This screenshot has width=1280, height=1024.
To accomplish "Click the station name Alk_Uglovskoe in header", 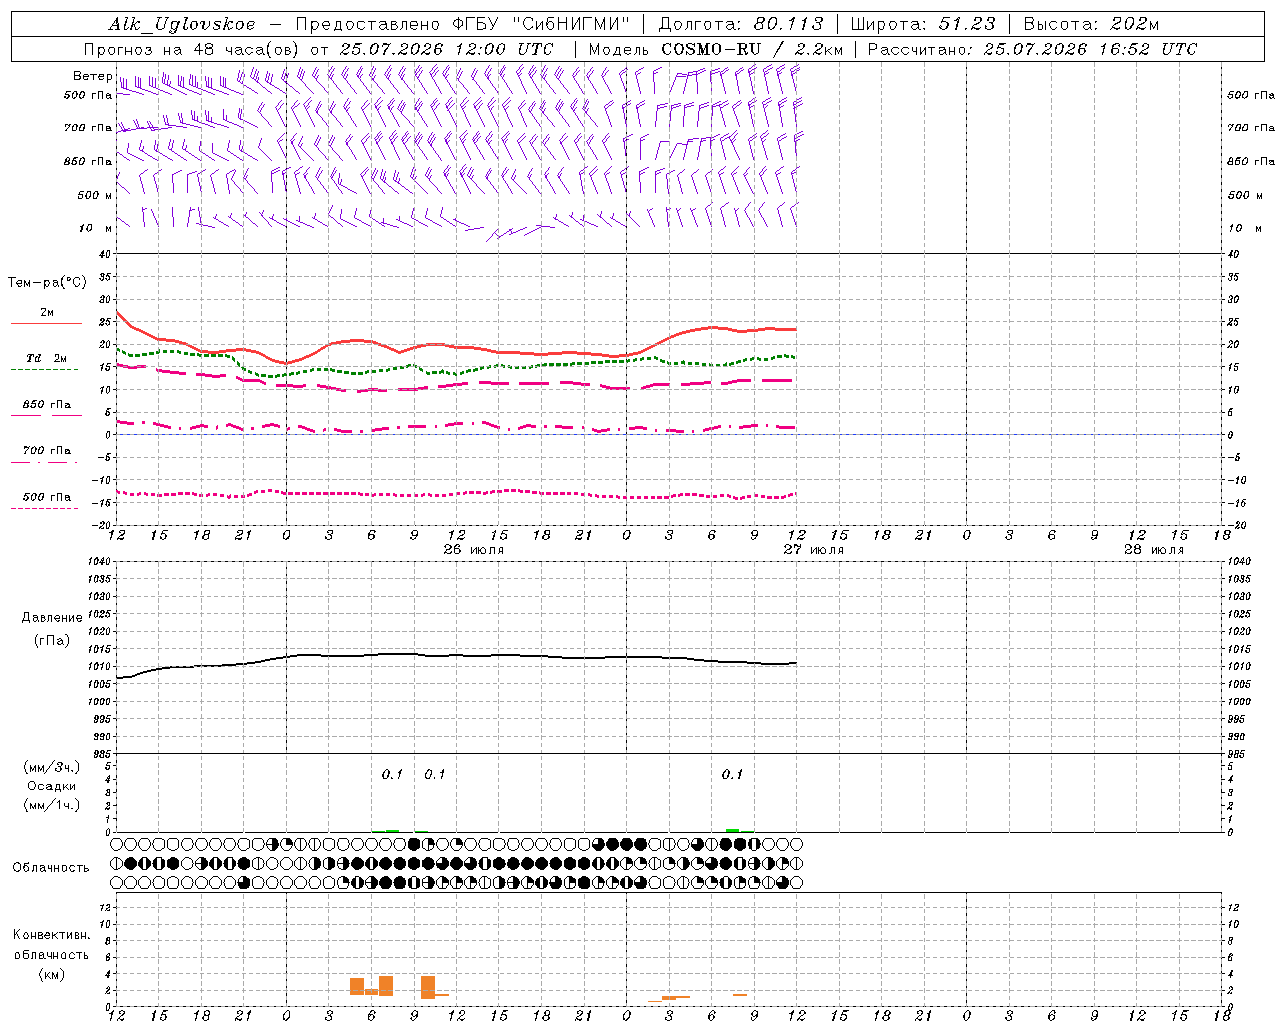I will pyautogui.click(x=182, y=24).
